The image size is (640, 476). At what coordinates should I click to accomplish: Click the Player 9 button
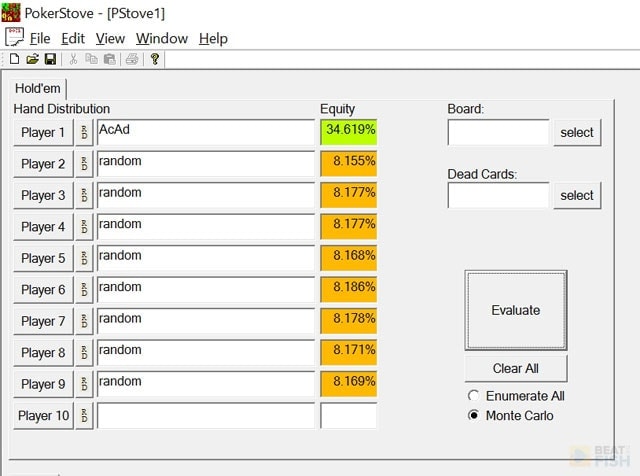[43, 384]
